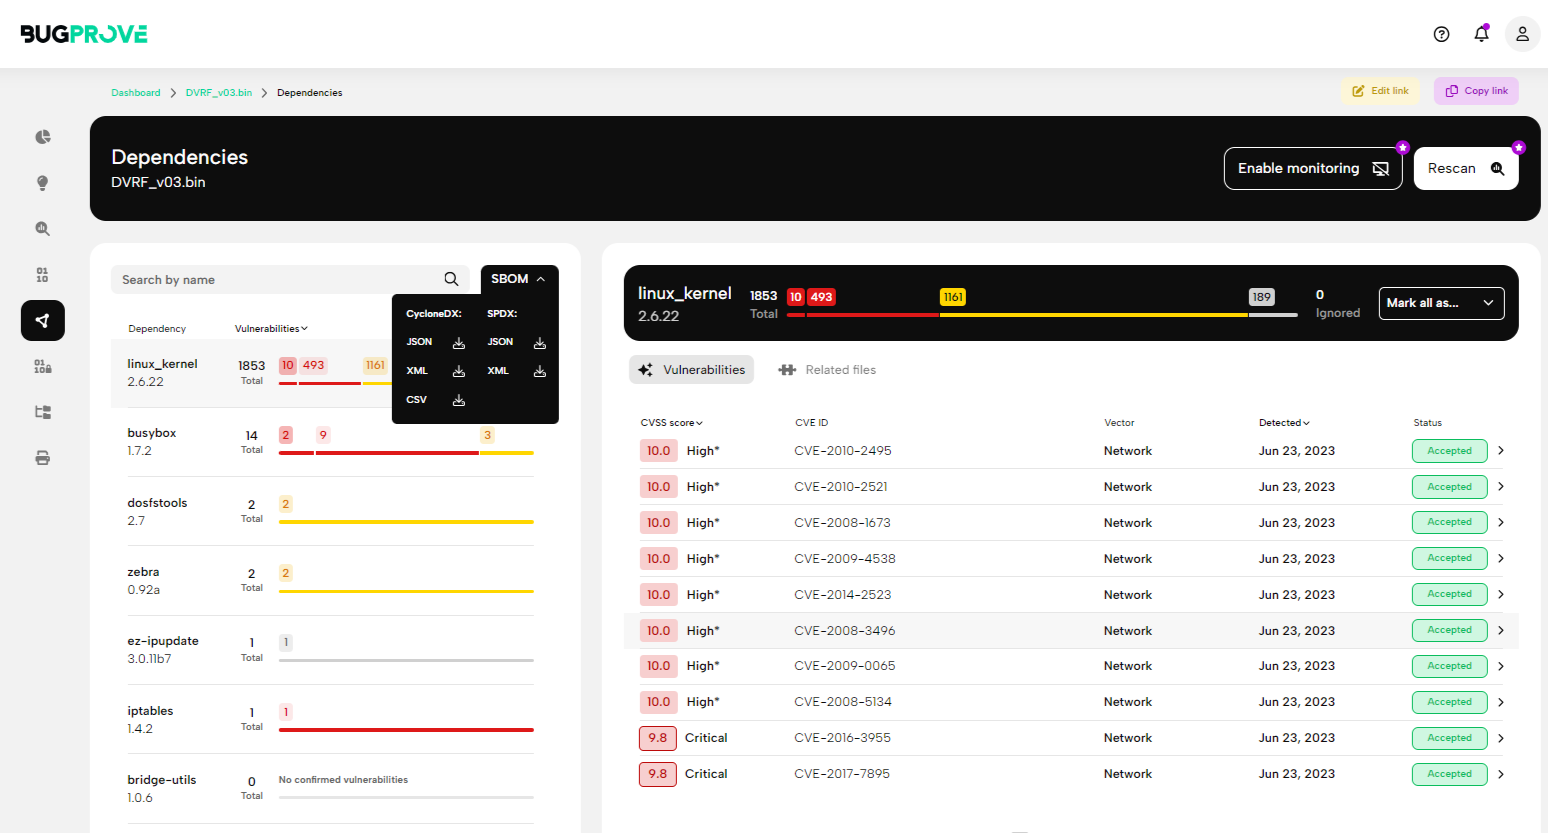Image resolution: width=1548 pixels, height=833 pixels.
Task: Open the pie chart overview panel in sidebar
Action: [42, 136]
